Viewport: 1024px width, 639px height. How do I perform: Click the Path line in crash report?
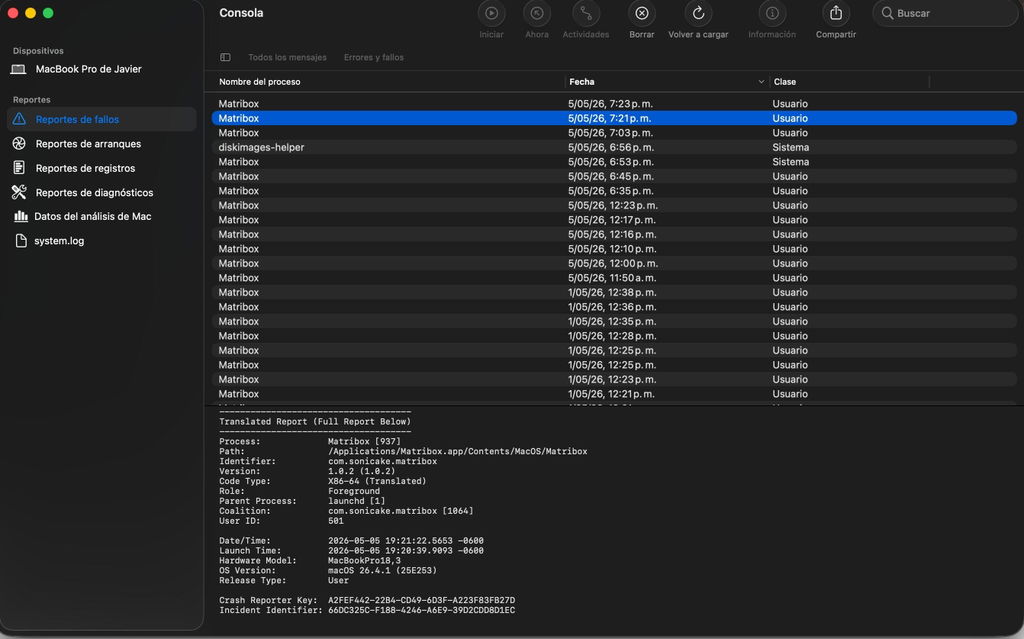[403, 451]
